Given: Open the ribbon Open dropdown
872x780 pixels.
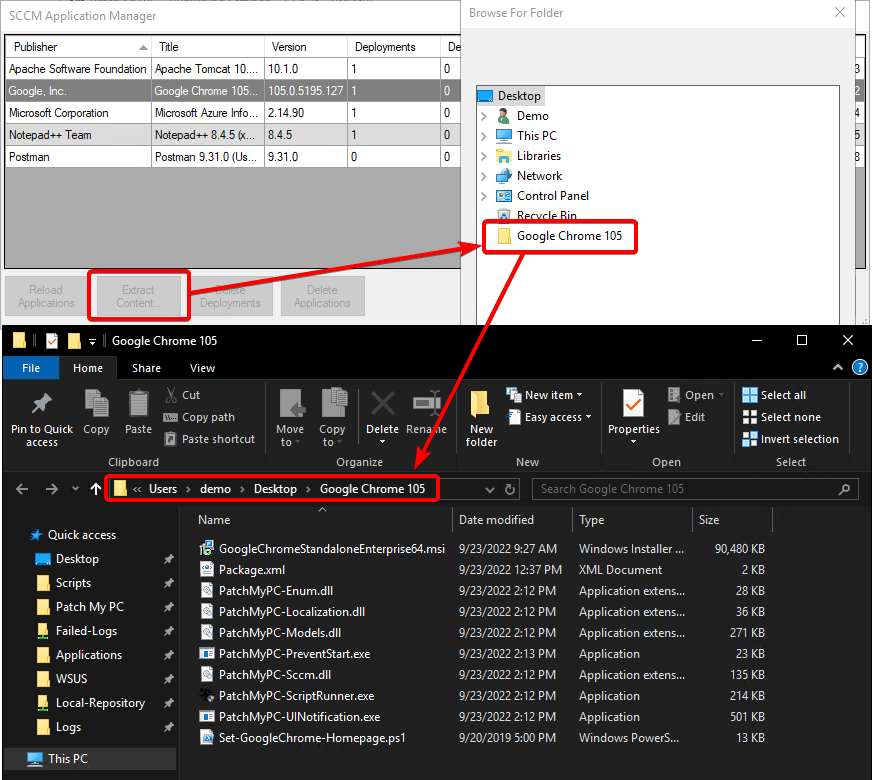Looking at the screenshot, I should click(696, 395).
